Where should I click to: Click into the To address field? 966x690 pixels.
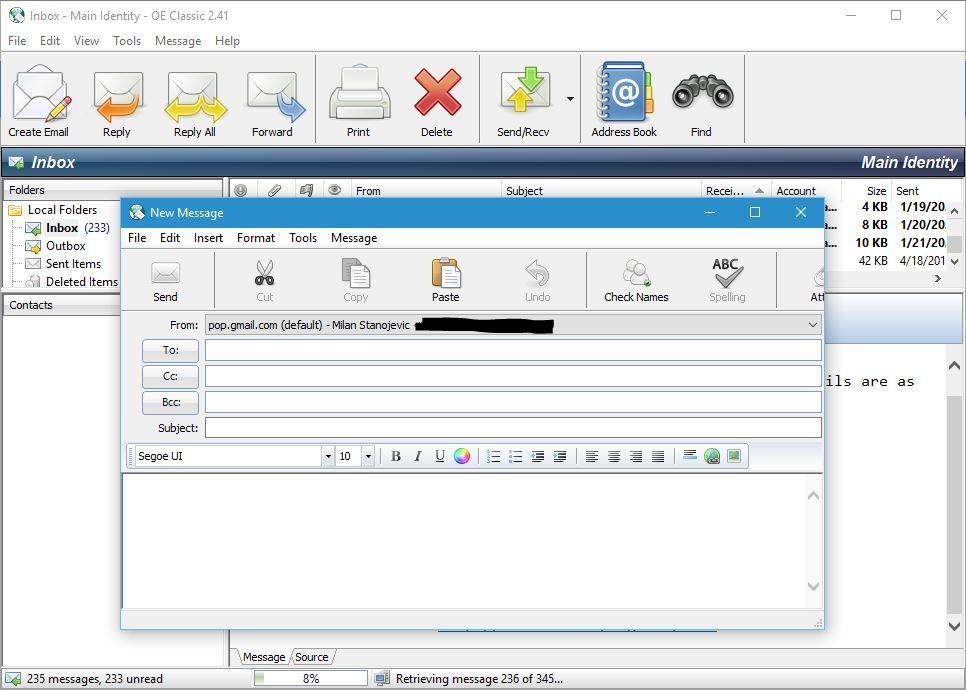click(513, 351)
